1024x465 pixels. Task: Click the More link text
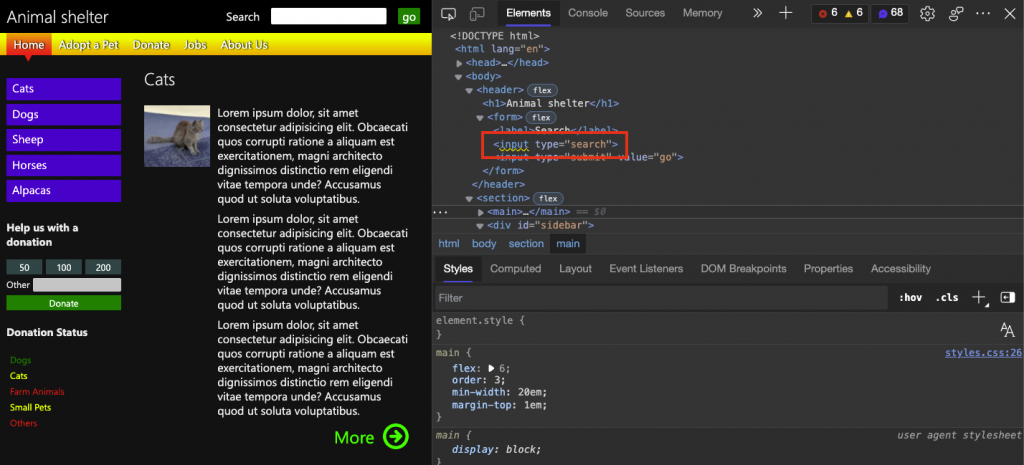(x=354, y=438)
